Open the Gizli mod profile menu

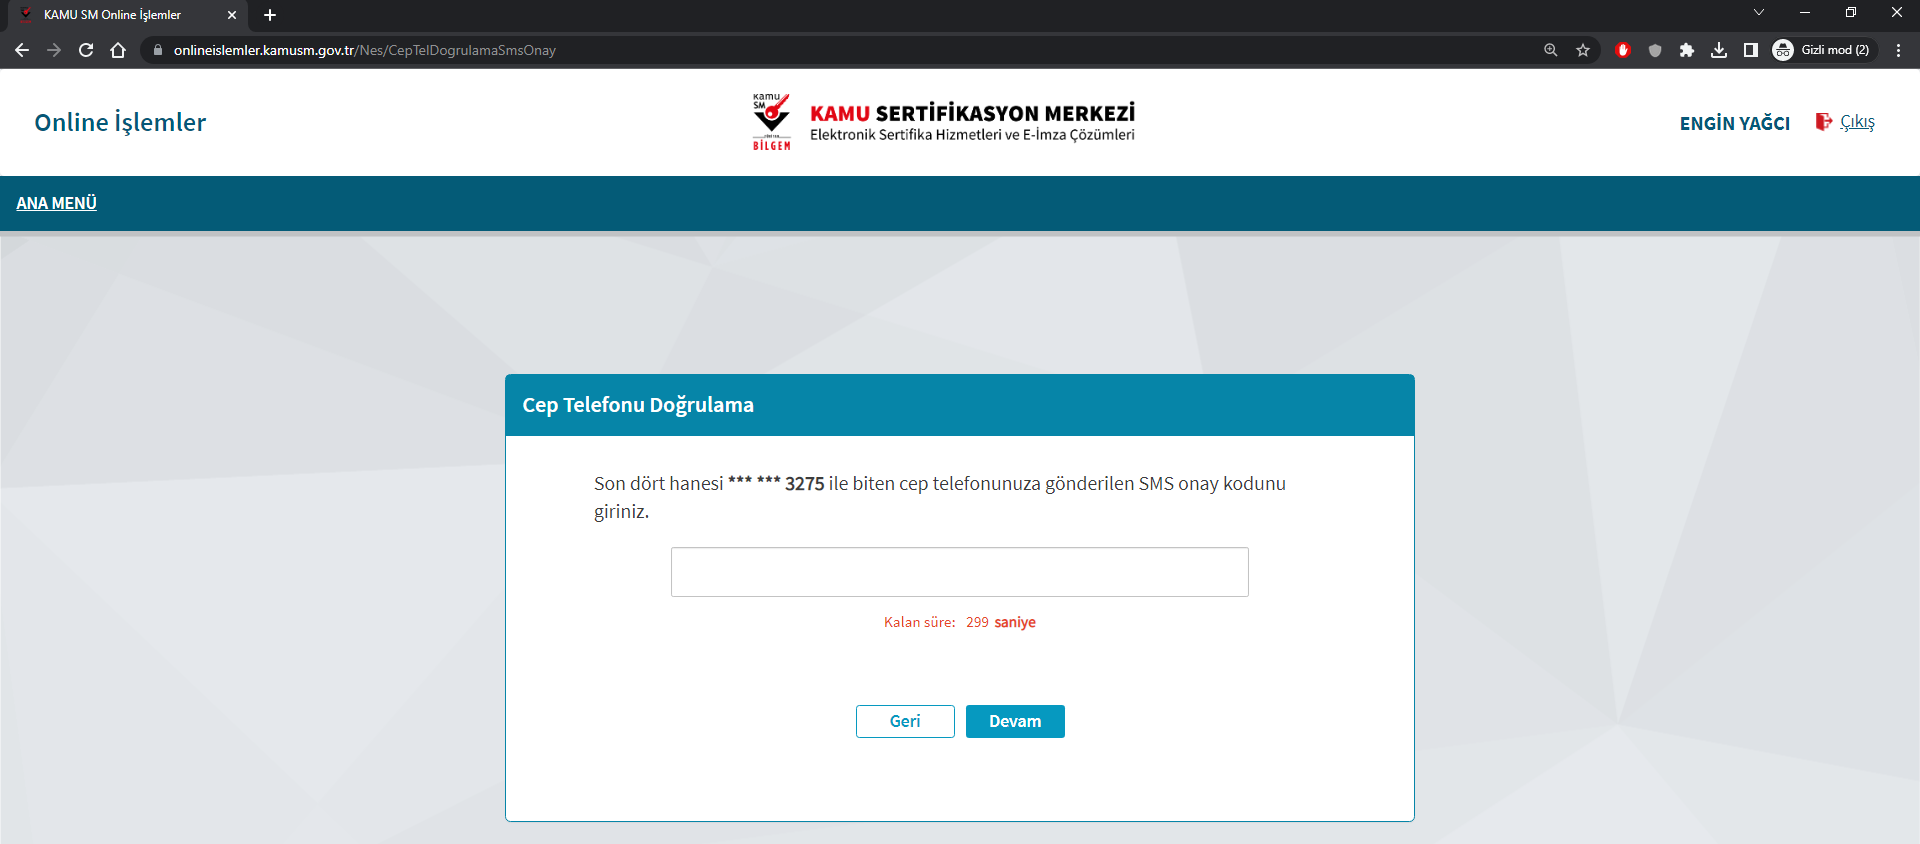1823,50
